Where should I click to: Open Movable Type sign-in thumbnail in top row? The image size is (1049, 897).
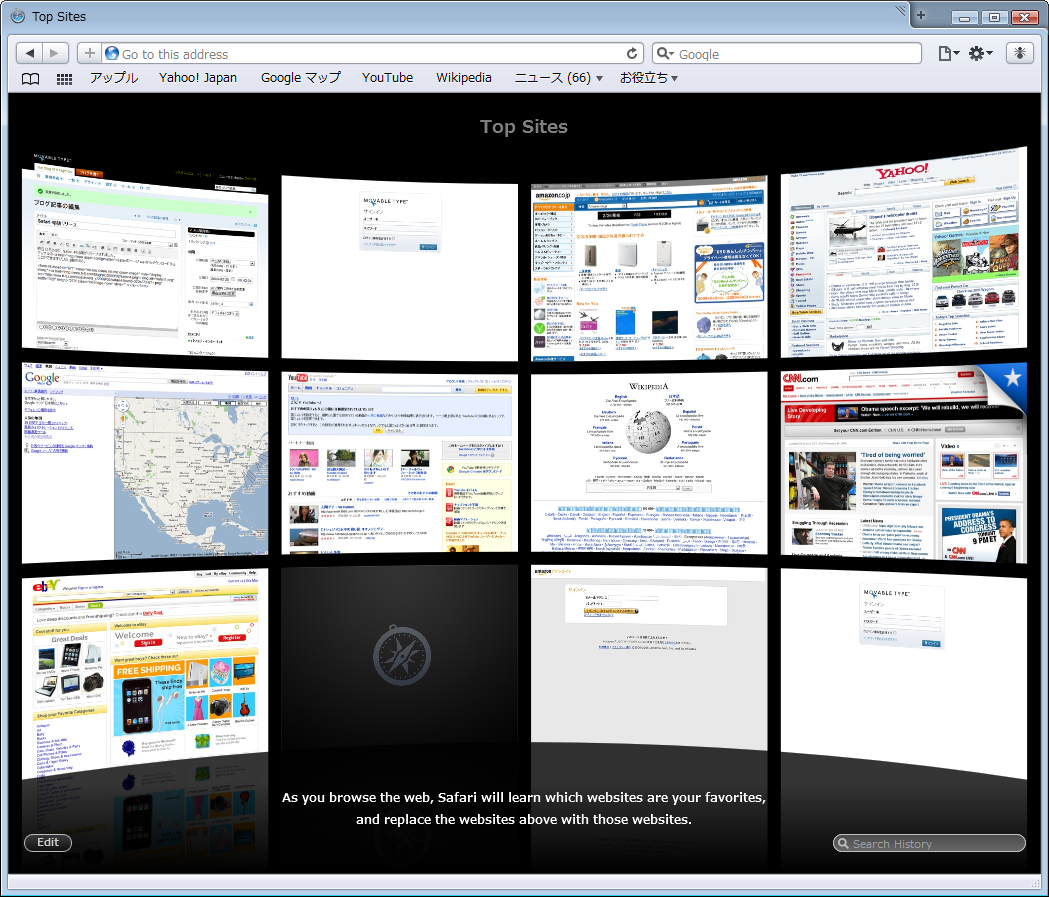pyautogui.click(x=399, y=268)
